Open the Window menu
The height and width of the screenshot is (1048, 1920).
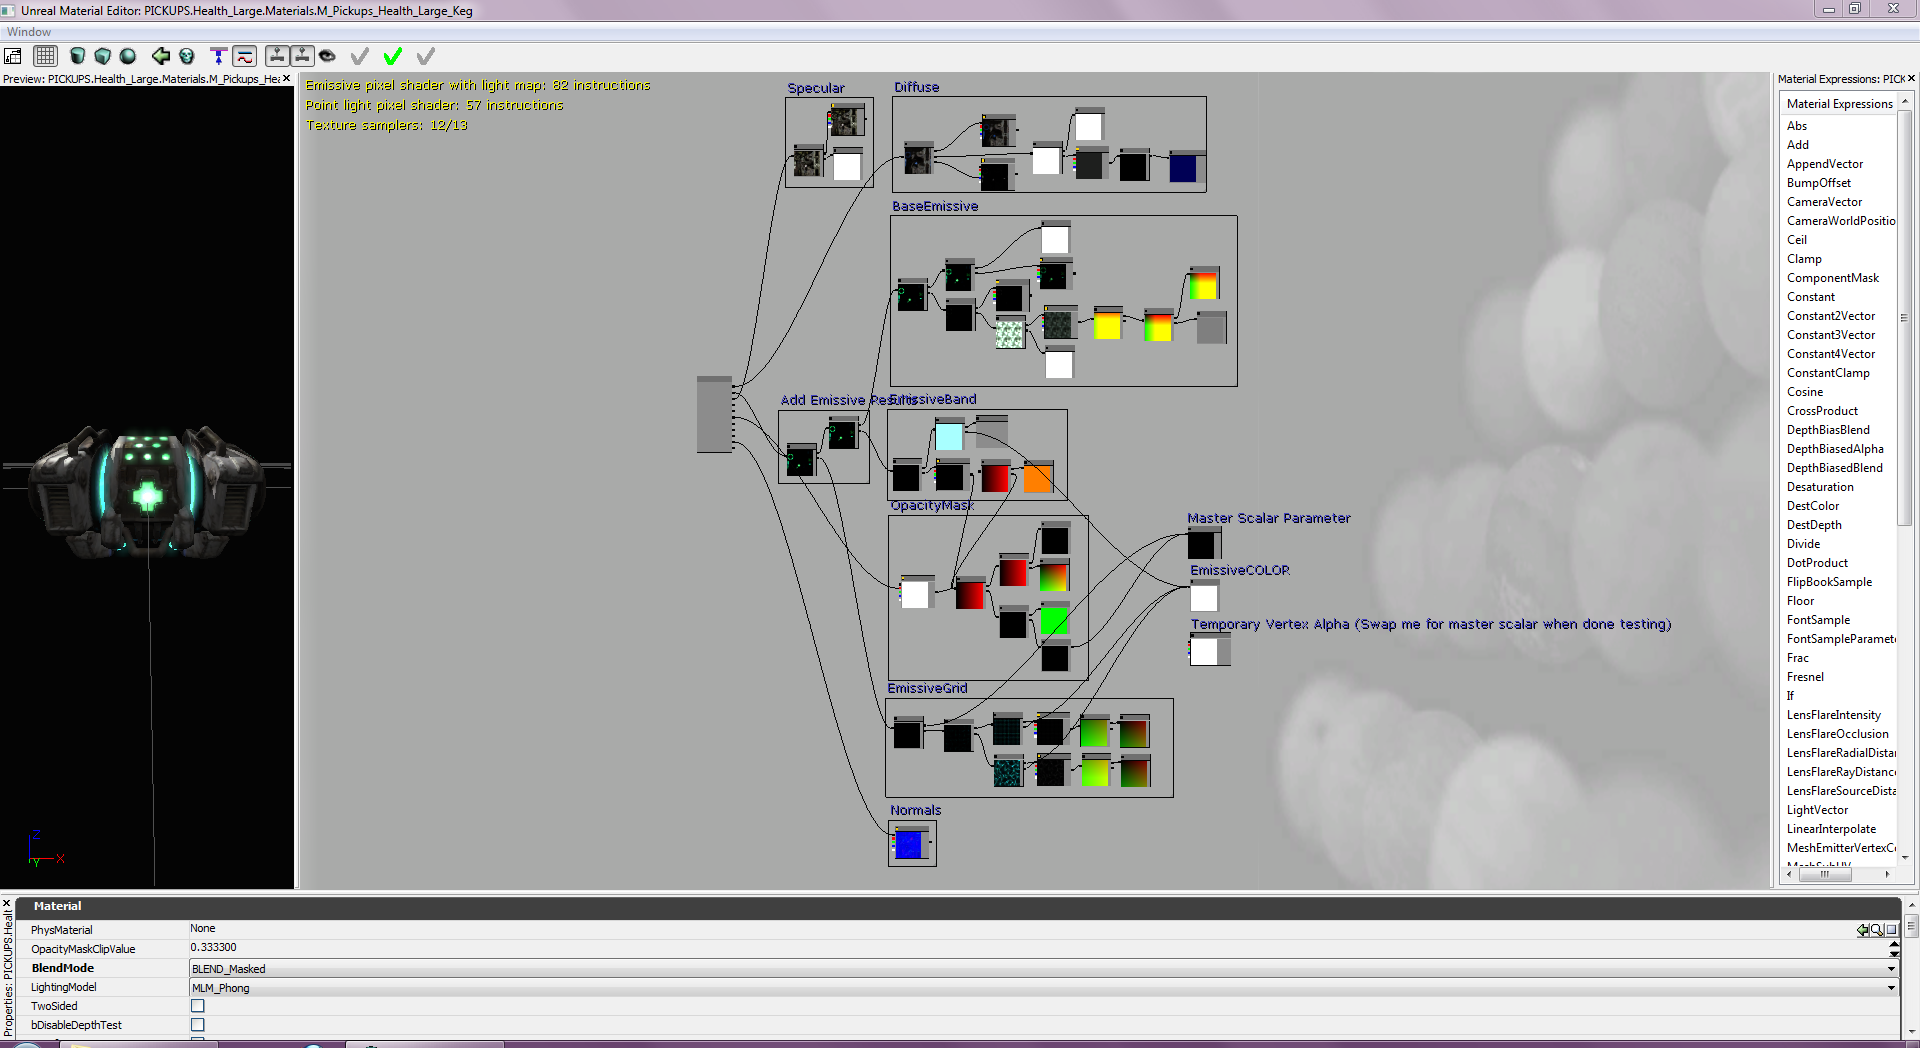click(x=29, y=32)
